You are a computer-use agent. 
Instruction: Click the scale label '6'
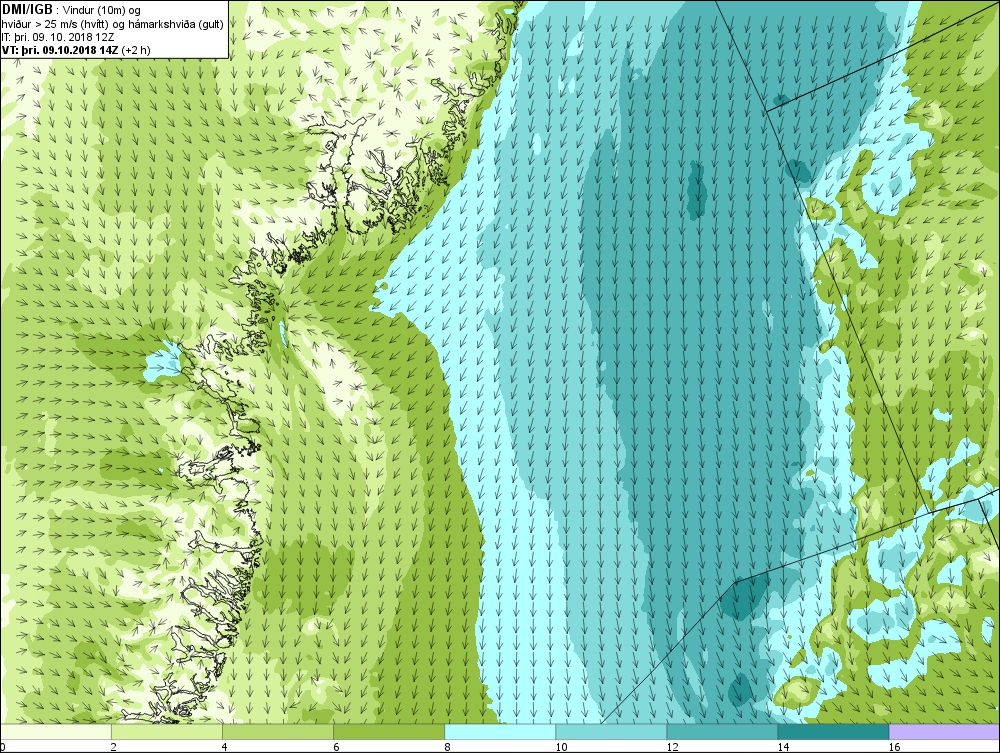point(336,747)
